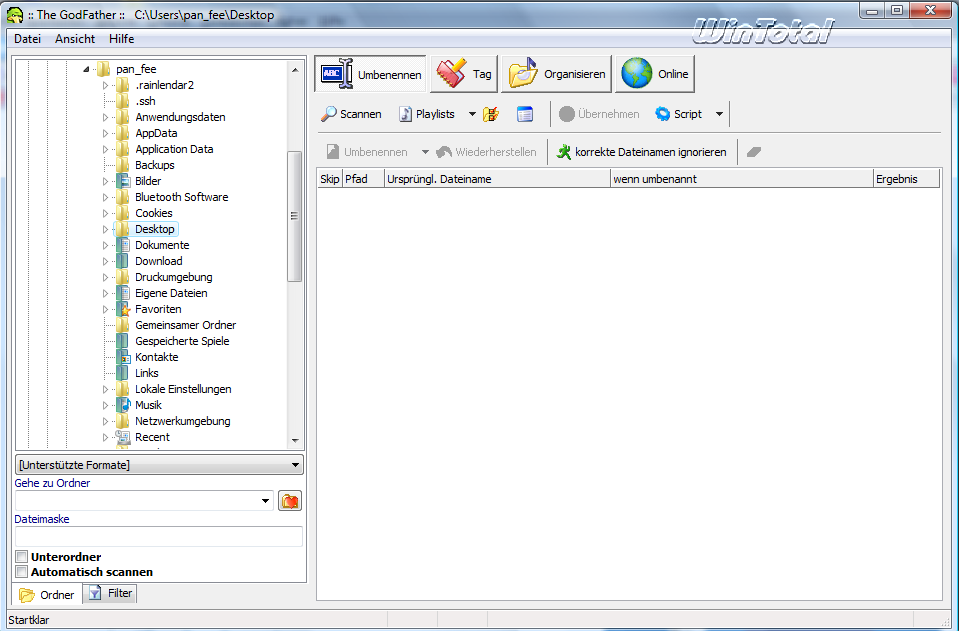Enable the Unterordner checkbox
This screenshot has width=959, height=631.
point(22,557)
